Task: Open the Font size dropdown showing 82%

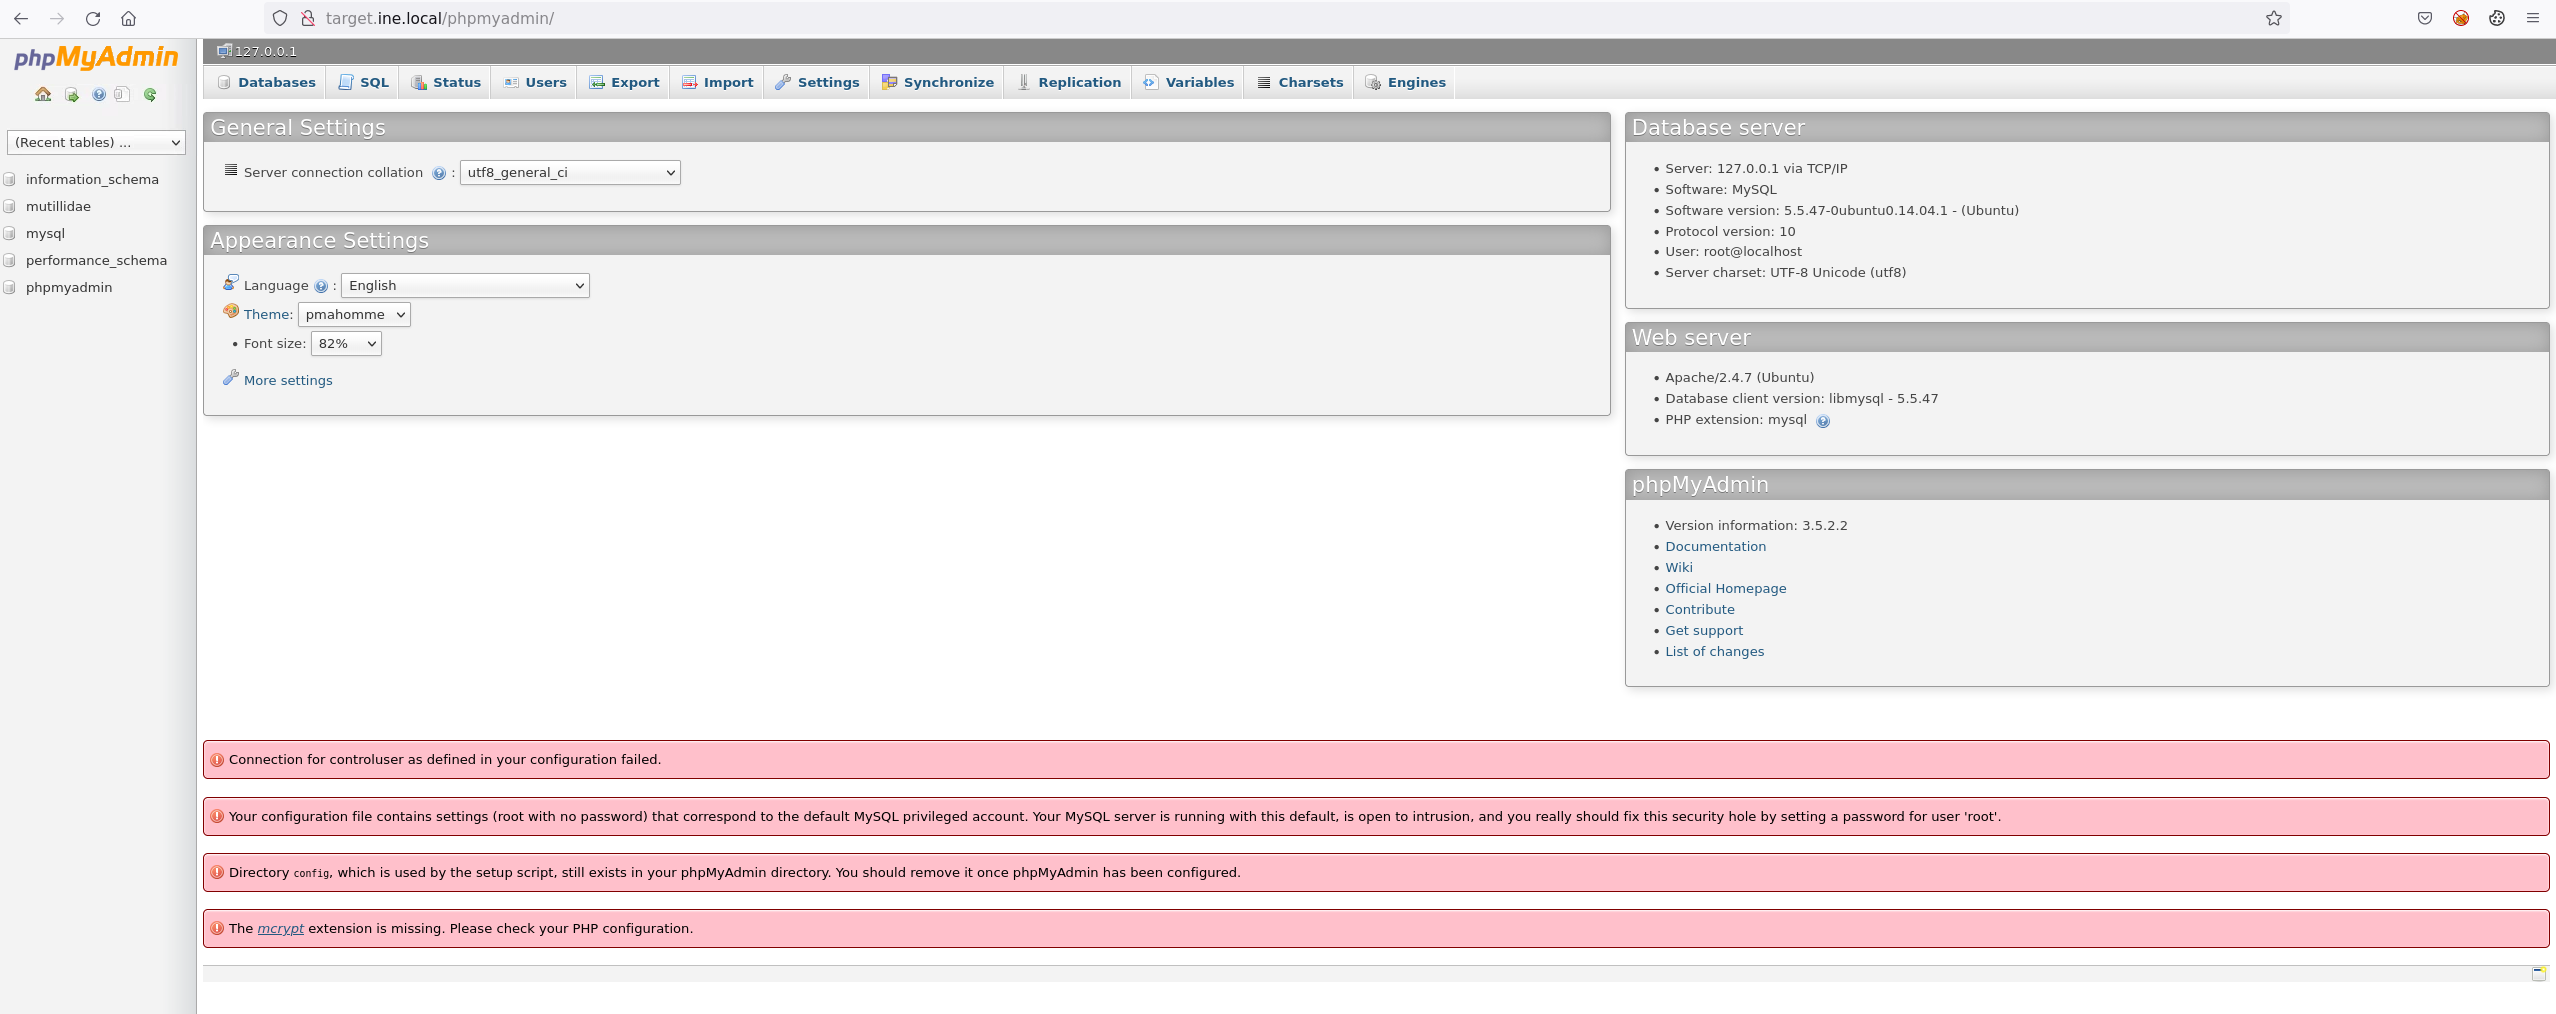Action: click(x=346, y=344)
